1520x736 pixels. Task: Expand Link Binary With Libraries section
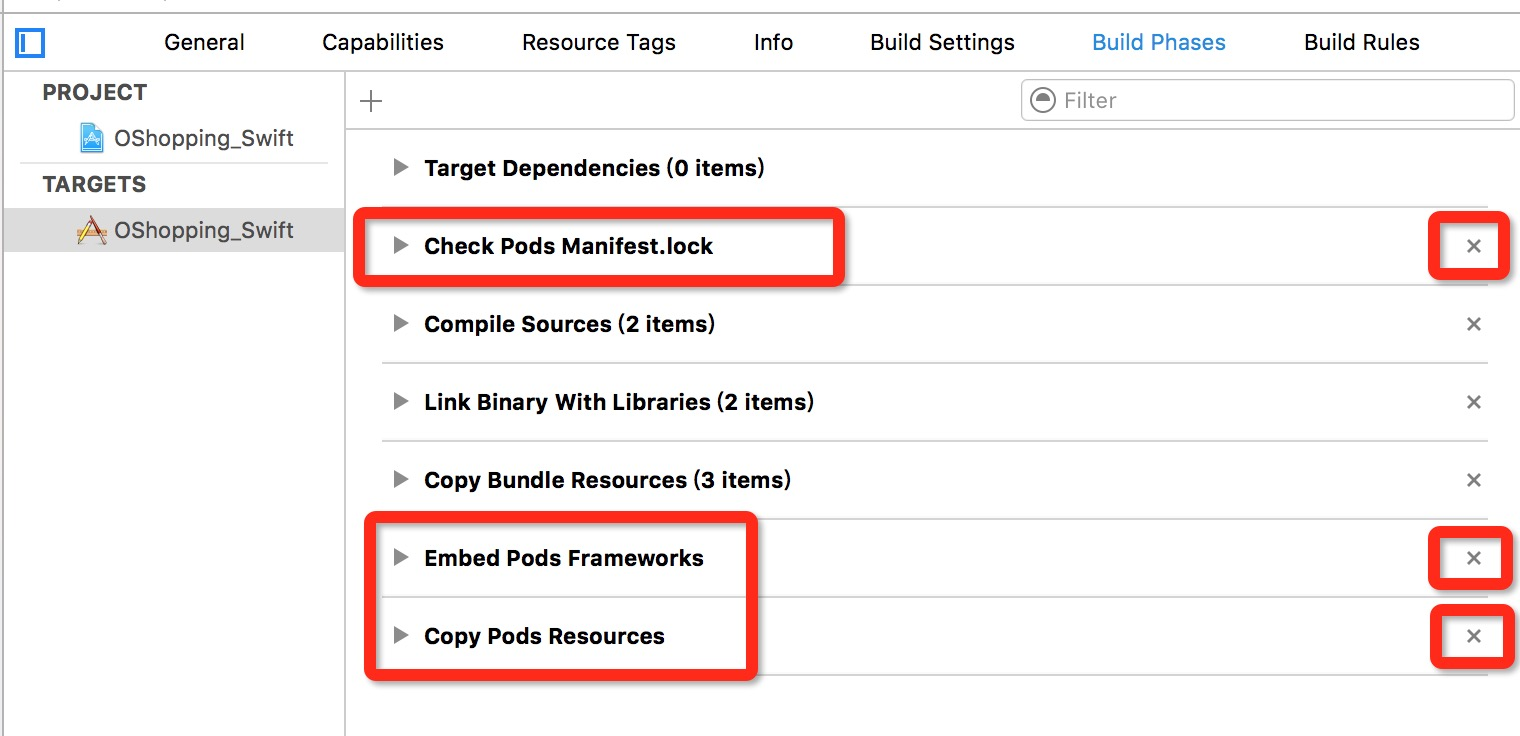tap(401, 401)
